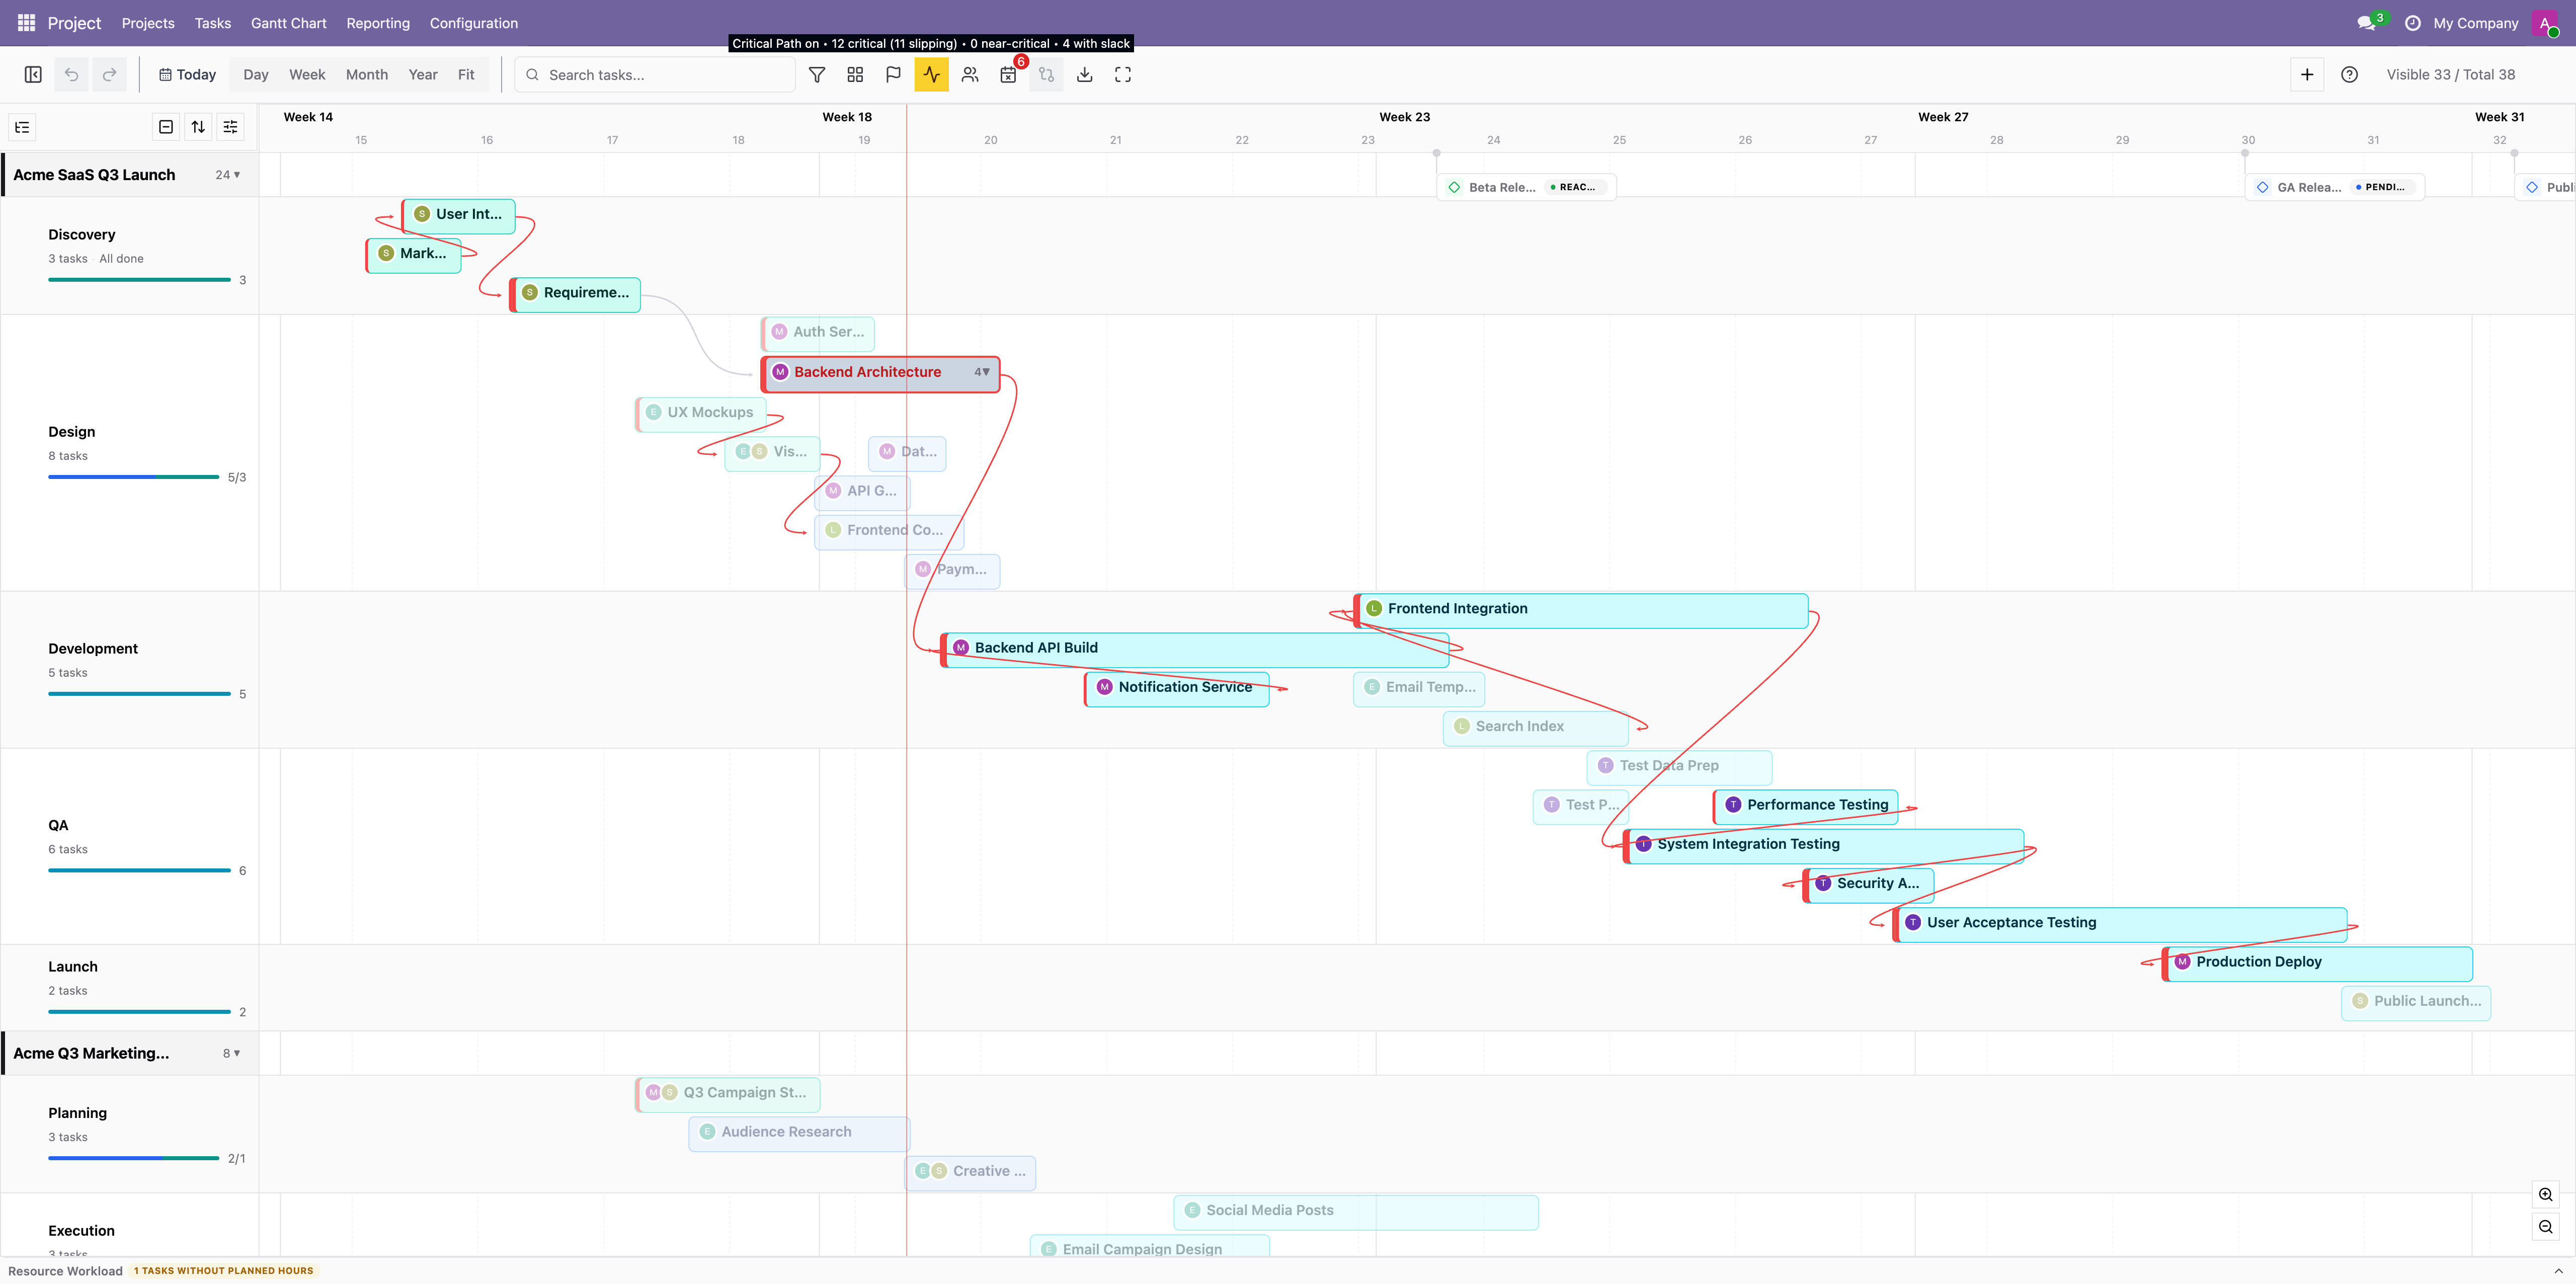Open the apps grid launcher
Screen dimensions: 2576x1284
26,22
